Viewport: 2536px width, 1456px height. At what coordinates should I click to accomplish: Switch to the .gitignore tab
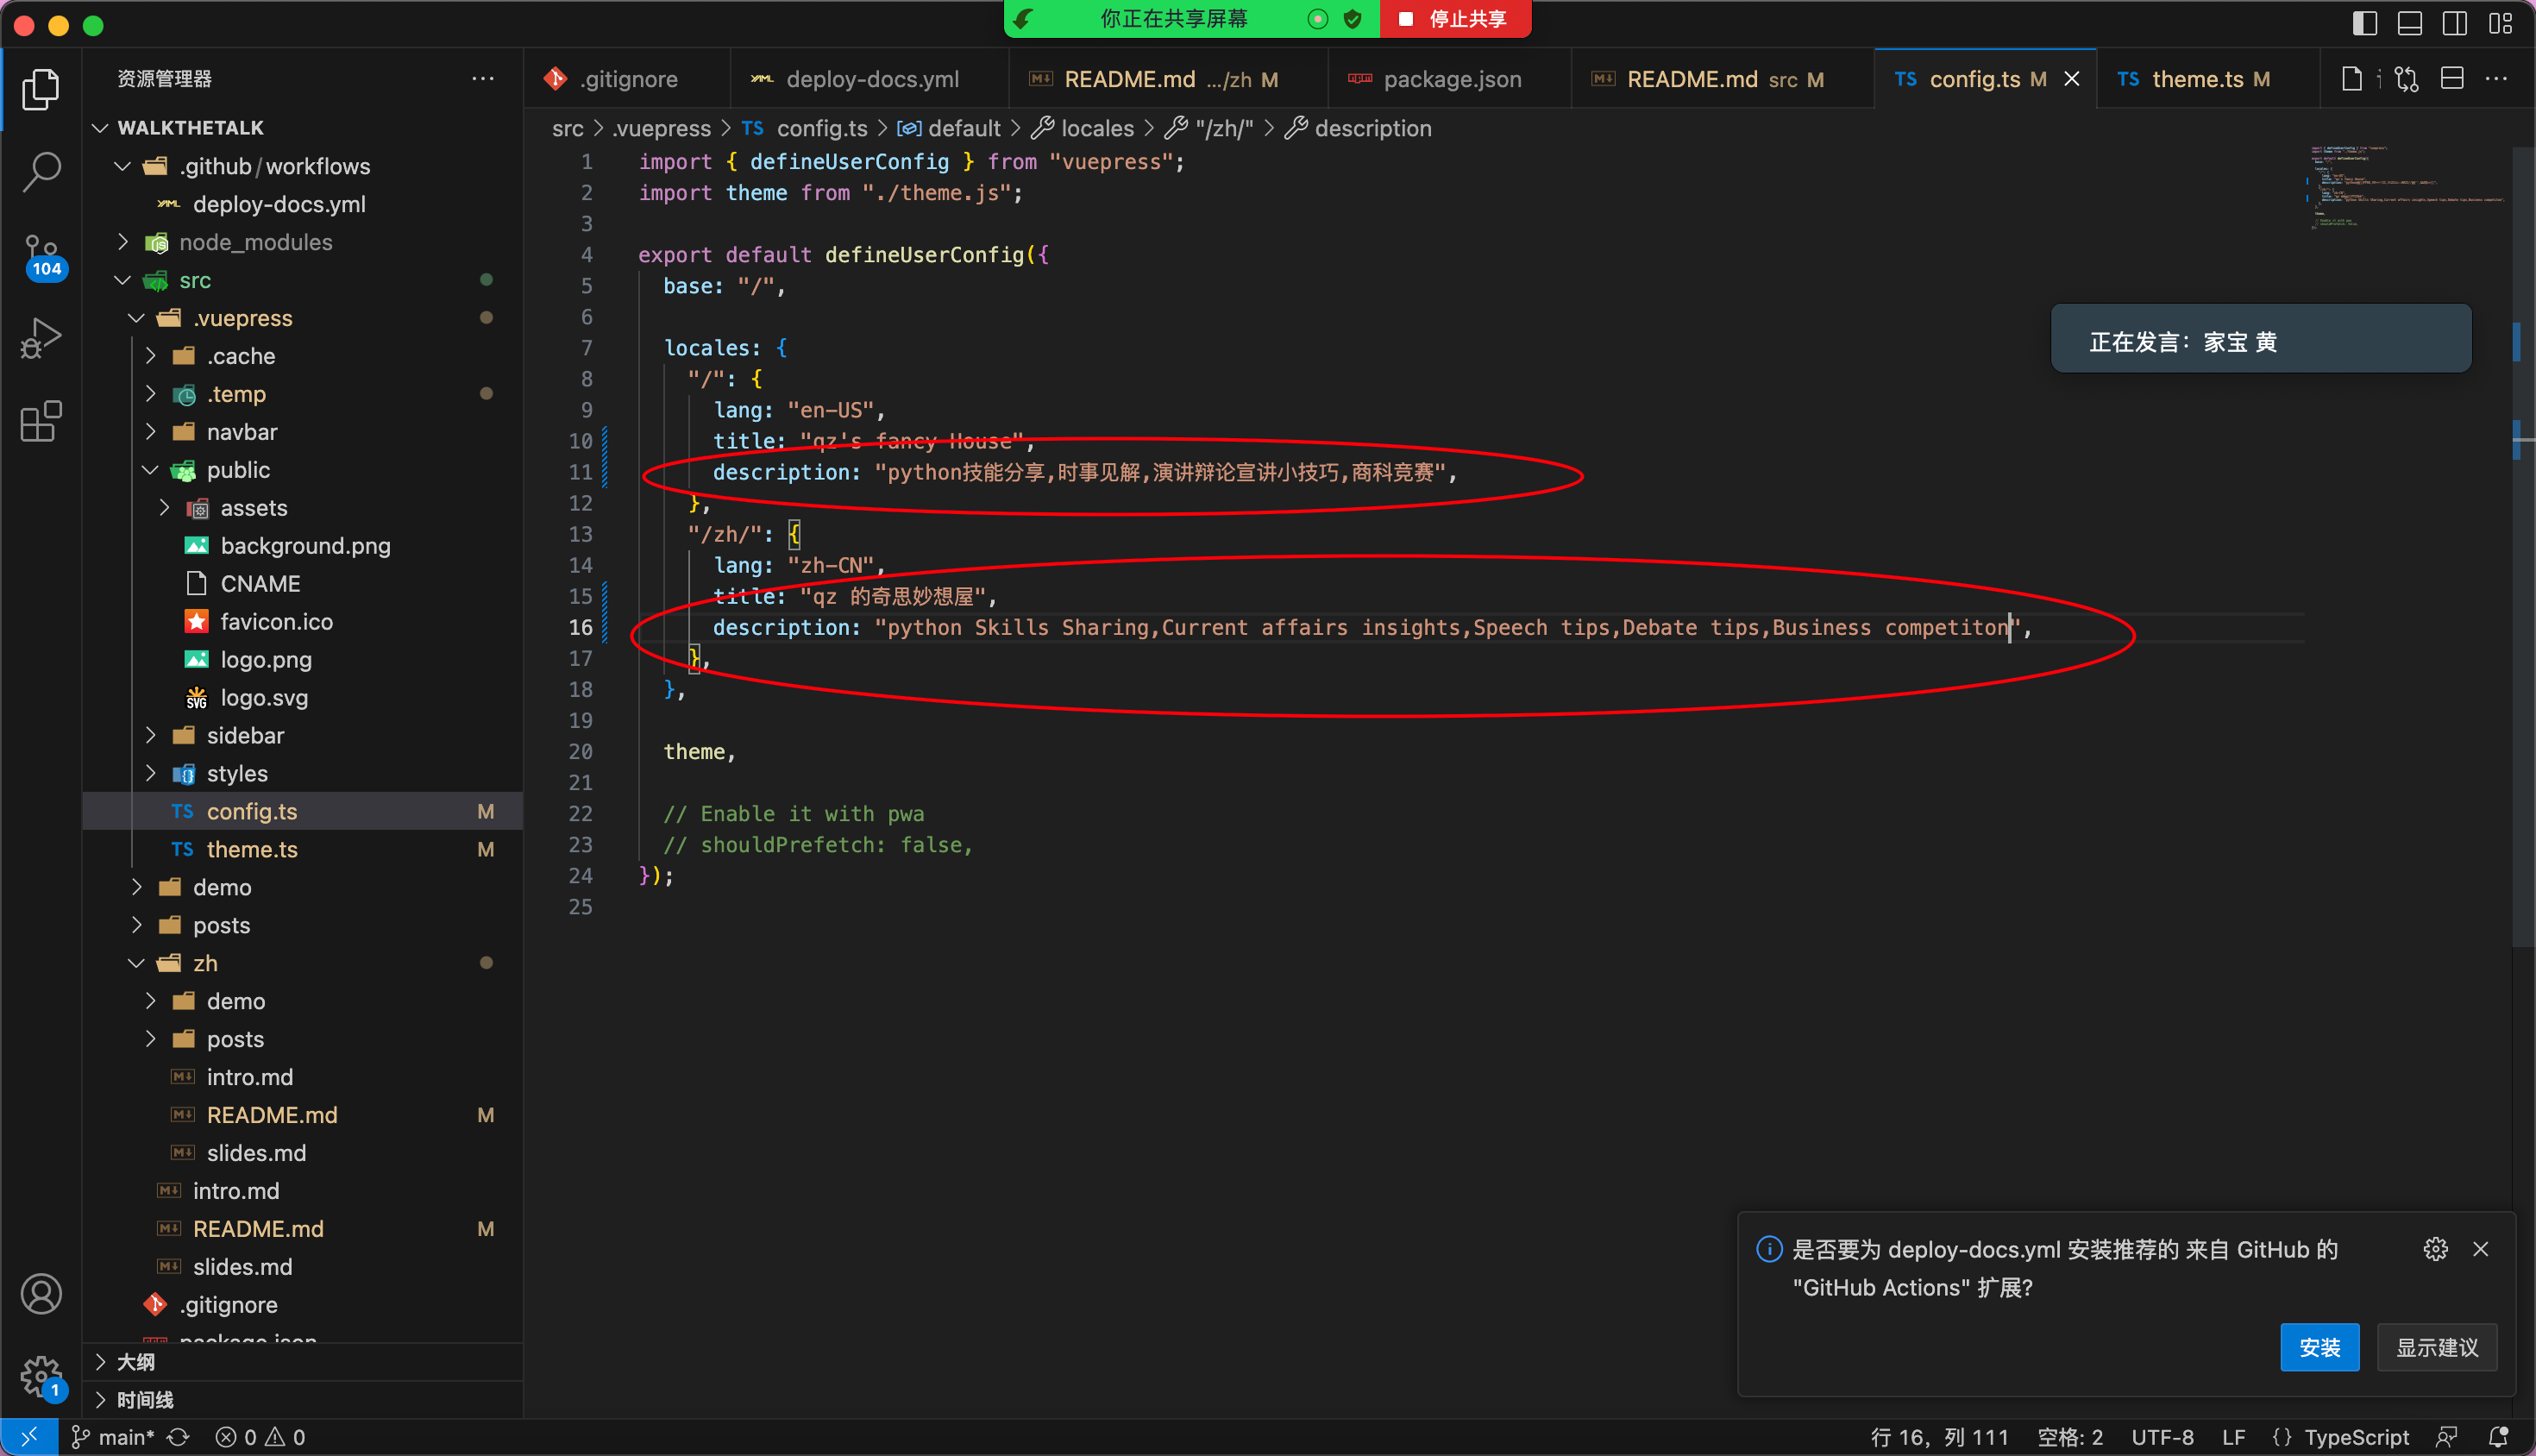pyautogui.click(x=626, y=79)
